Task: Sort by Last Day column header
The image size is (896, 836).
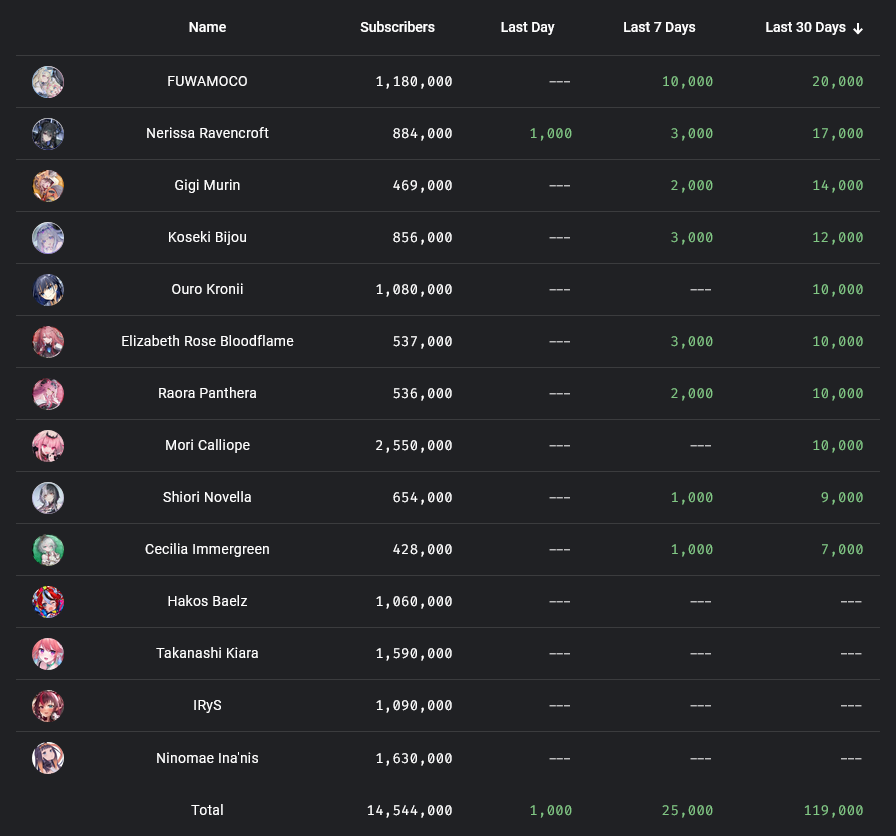Action: tap(527, 28)
